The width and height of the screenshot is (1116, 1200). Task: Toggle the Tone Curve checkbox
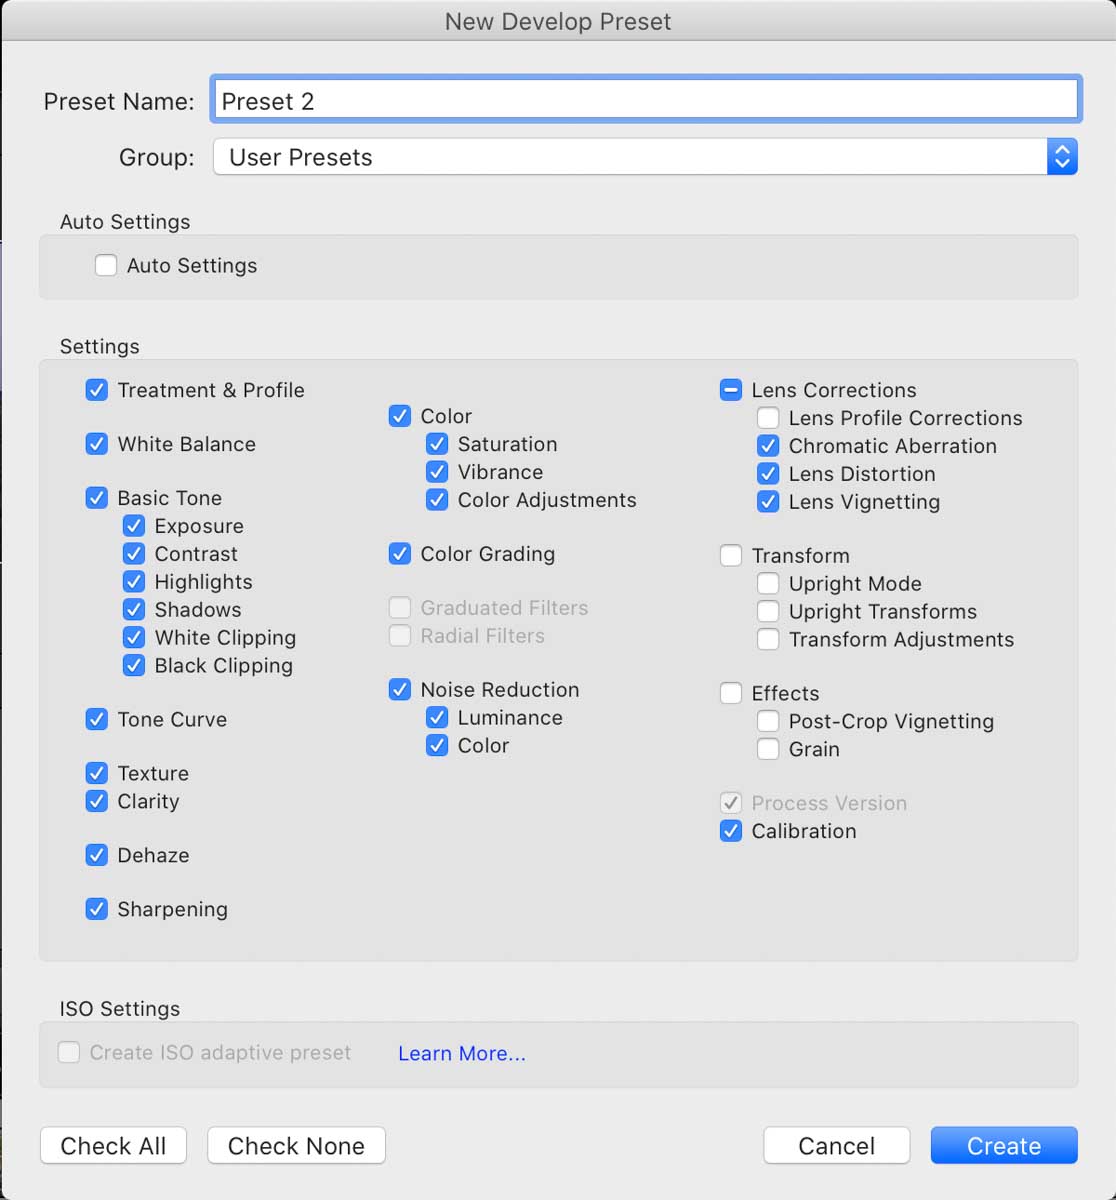tap(97, 719)
